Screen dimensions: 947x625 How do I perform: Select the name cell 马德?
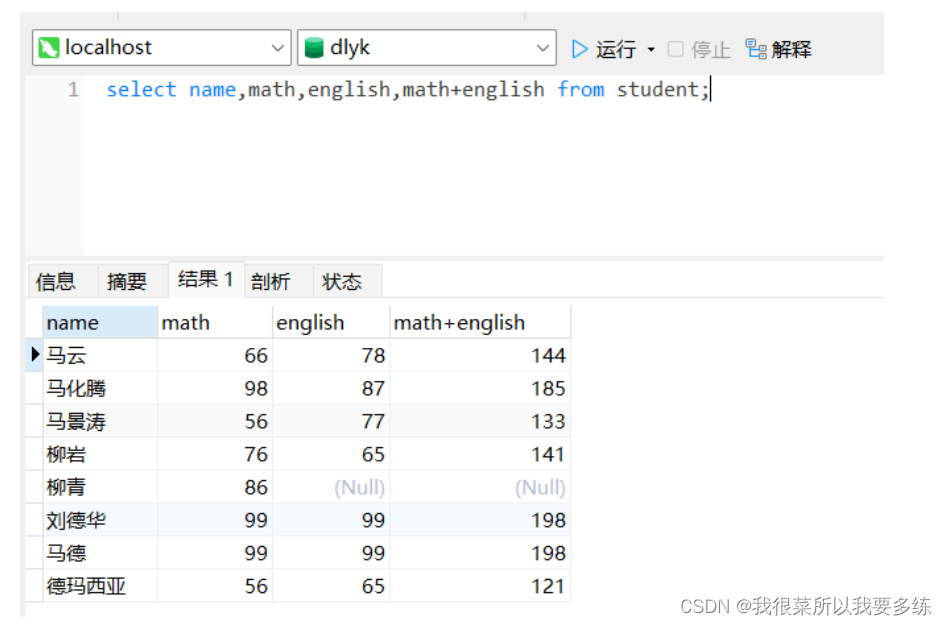[x=100, y=553]
